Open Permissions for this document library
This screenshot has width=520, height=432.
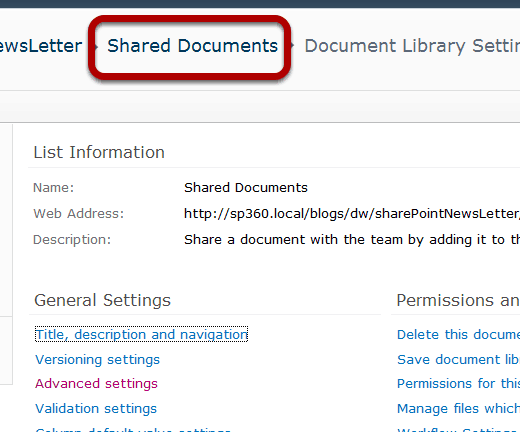[x=458, y=384]
